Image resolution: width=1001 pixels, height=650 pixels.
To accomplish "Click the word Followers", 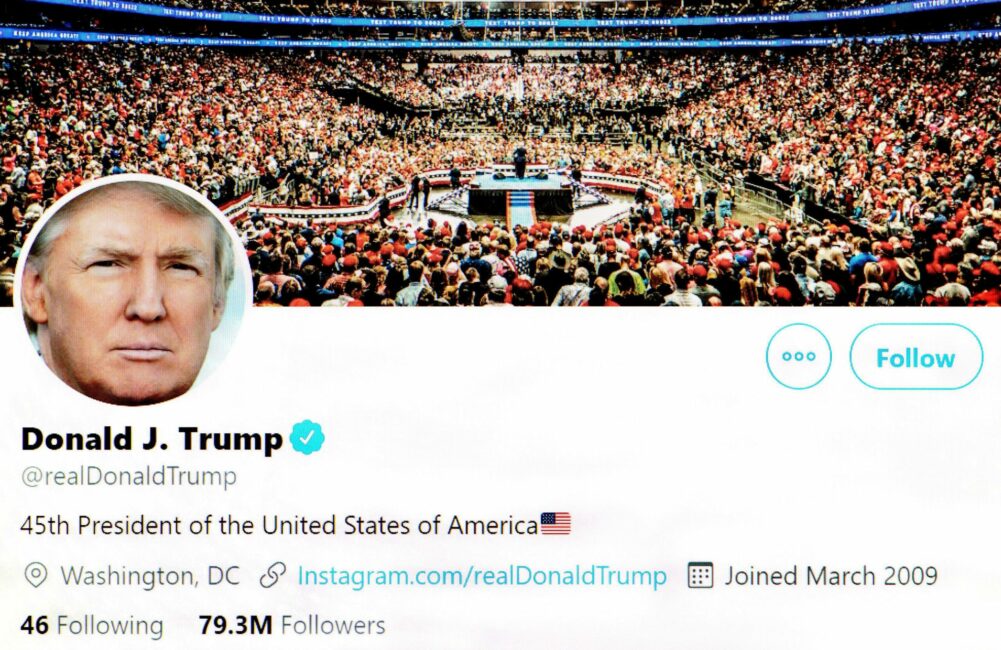I will coord(333,625).
